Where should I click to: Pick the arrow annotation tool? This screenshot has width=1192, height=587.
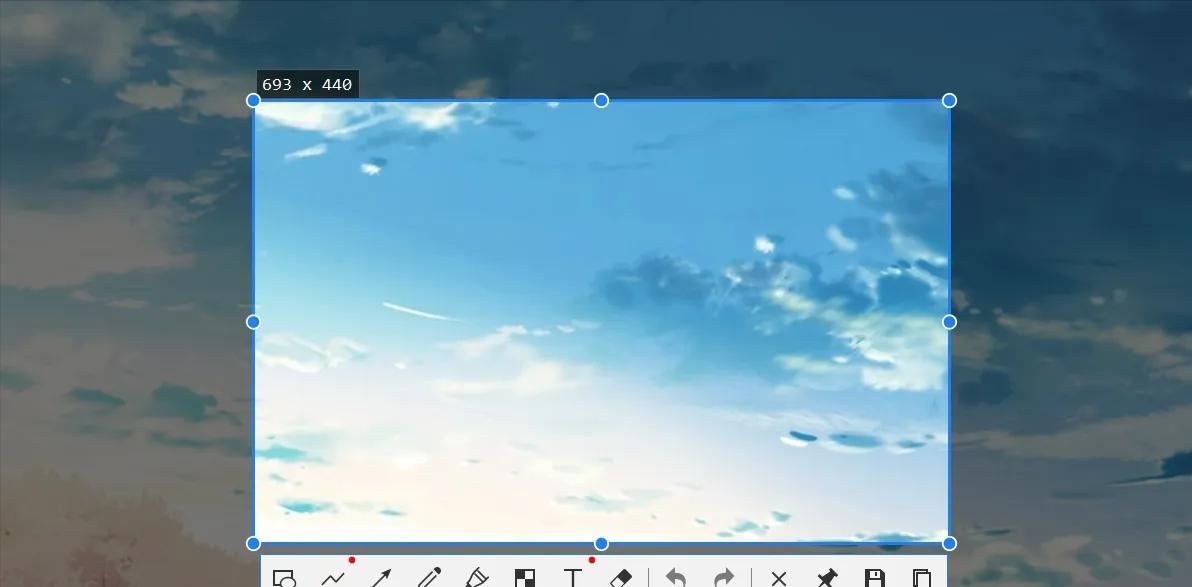381,577
